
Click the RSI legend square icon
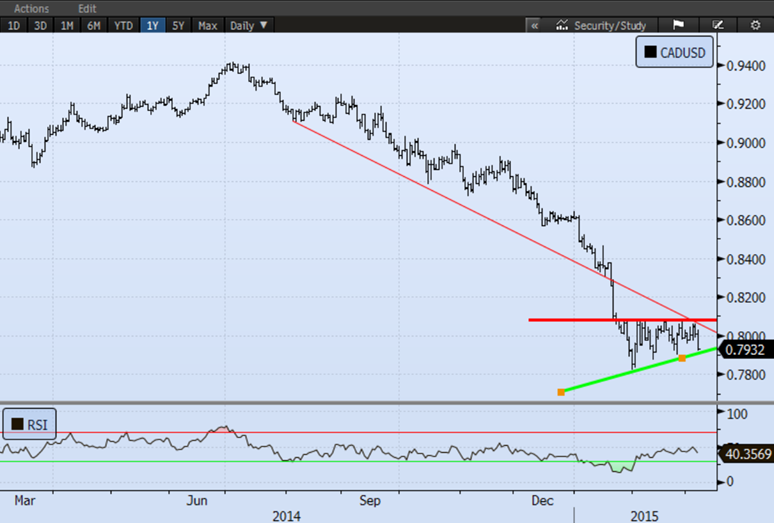16,424
